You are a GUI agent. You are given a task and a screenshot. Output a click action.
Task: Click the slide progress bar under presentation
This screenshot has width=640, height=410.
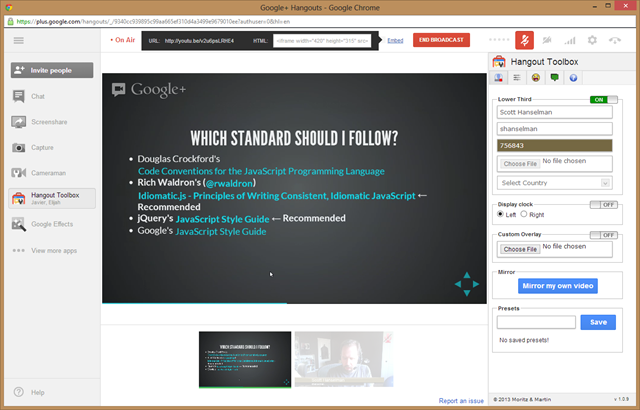294,303
